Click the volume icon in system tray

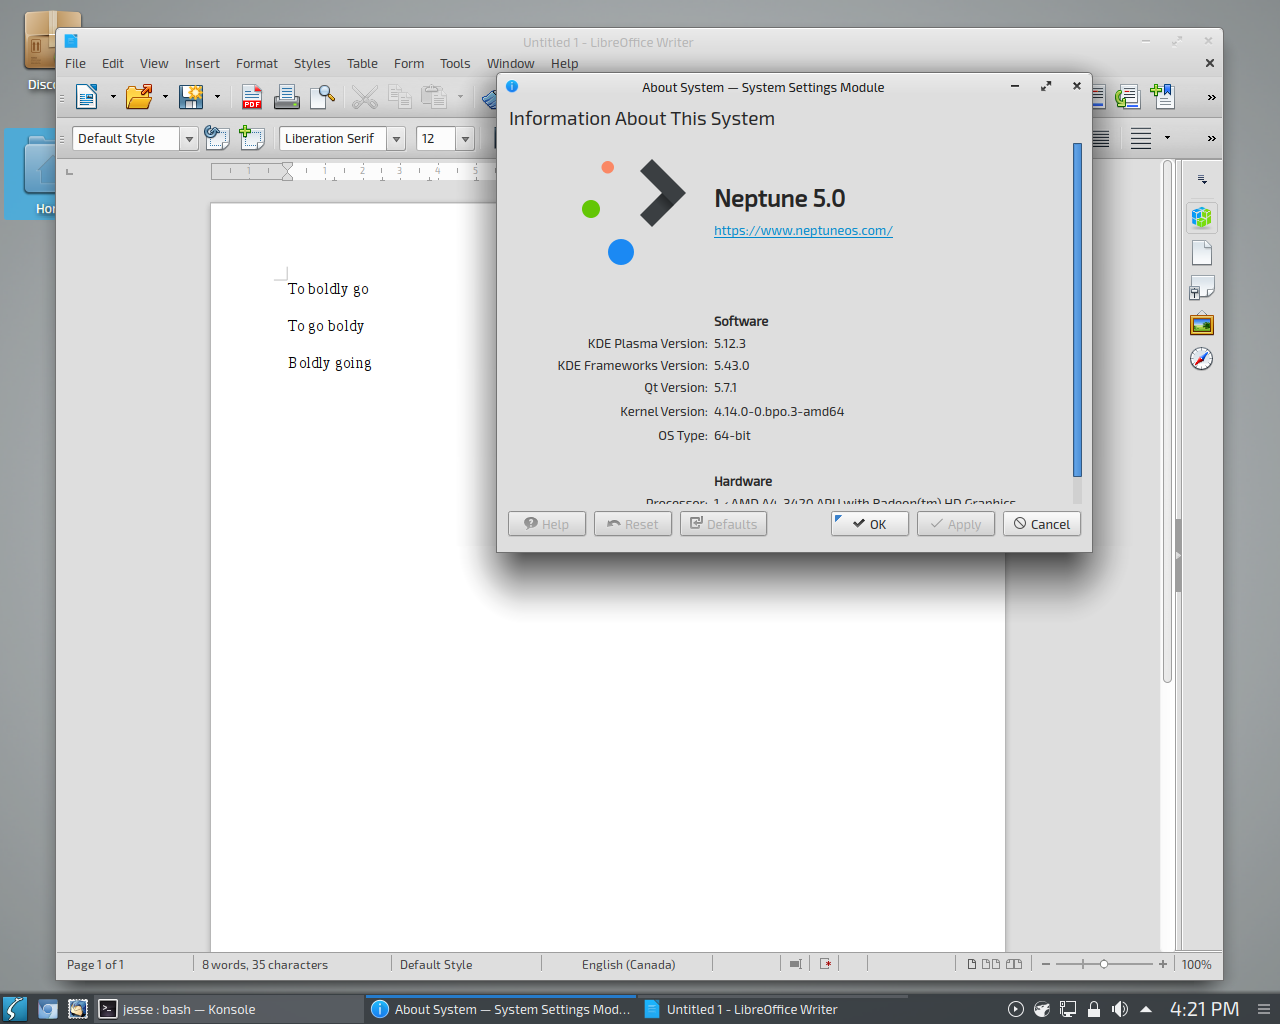tap(1120, 1009)
